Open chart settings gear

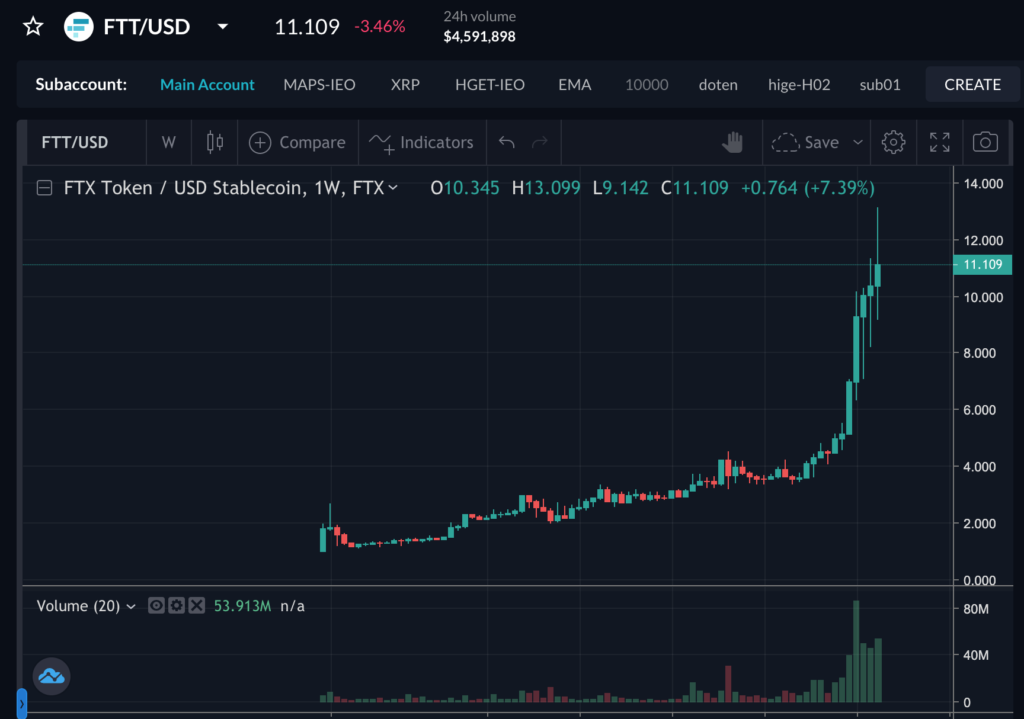coord(893,142)
